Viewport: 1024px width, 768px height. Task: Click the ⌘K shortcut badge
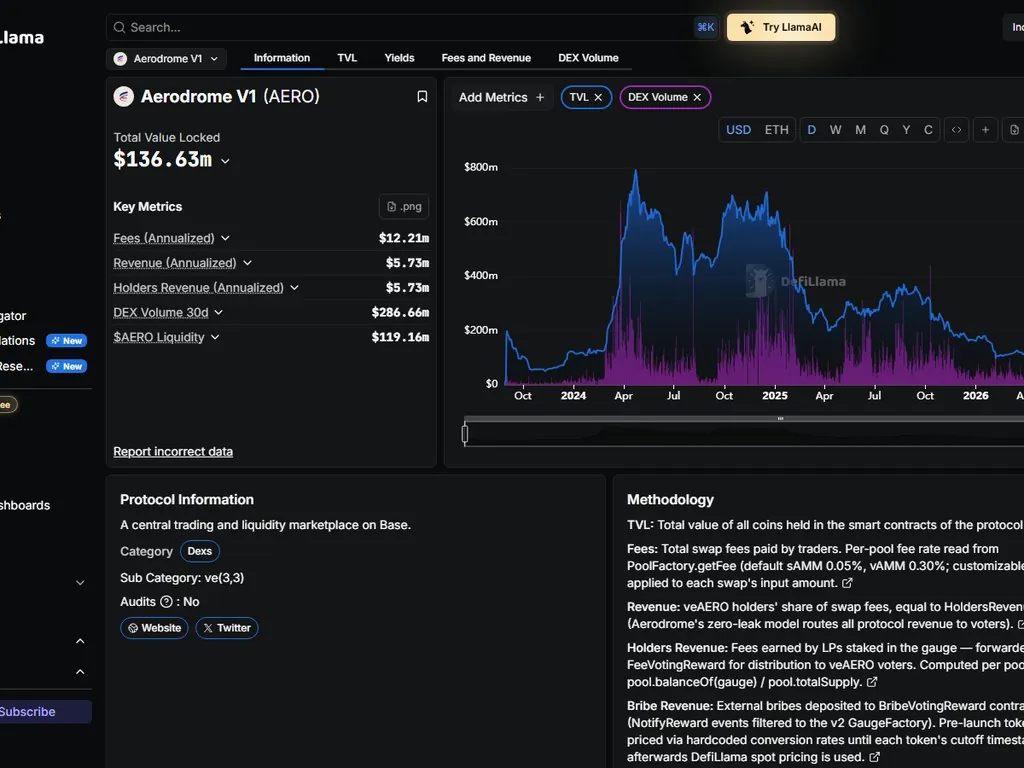pyautogui.click(x=705, y=27)
